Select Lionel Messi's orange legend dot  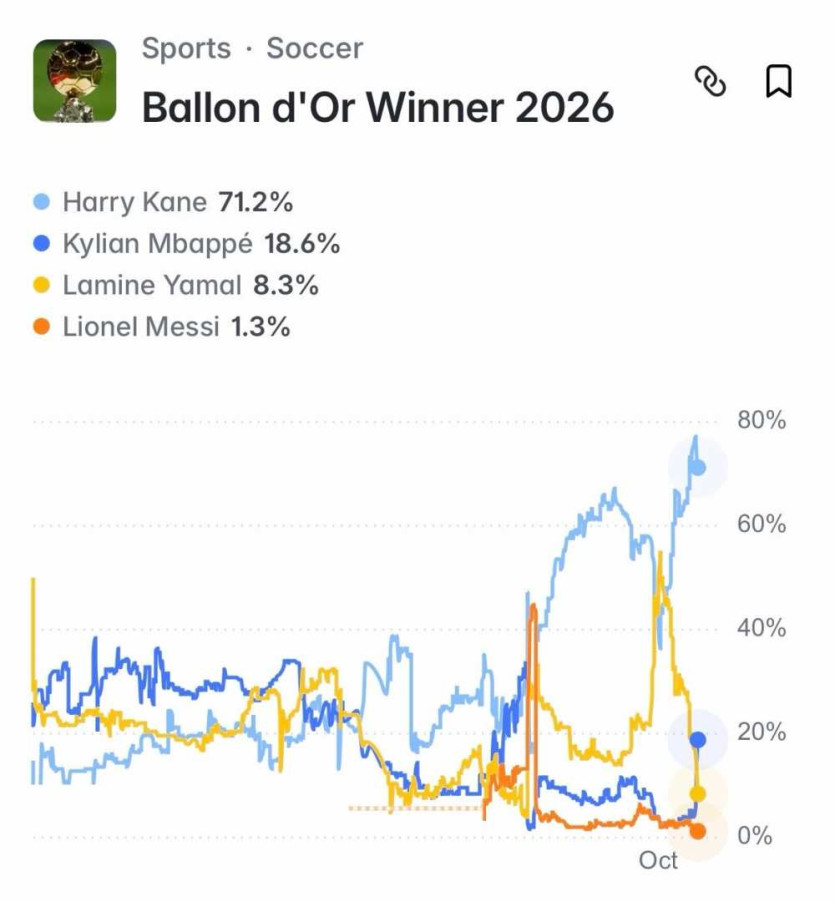[x=41, y=327]
